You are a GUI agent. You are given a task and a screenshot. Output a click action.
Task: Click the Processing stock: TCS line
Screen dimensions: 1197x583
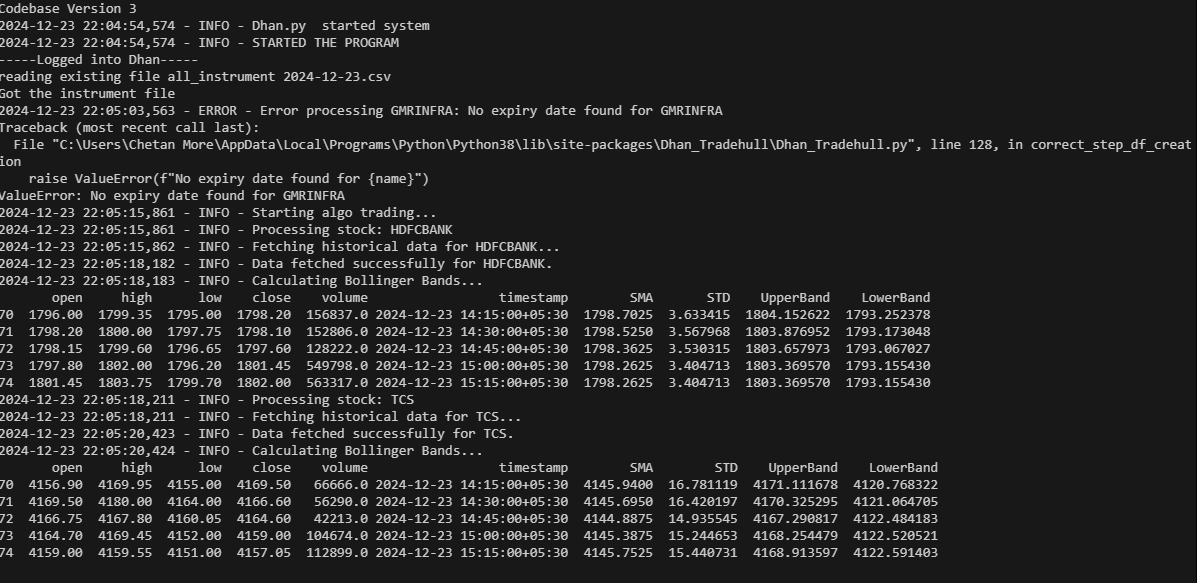tap(207, 400)
